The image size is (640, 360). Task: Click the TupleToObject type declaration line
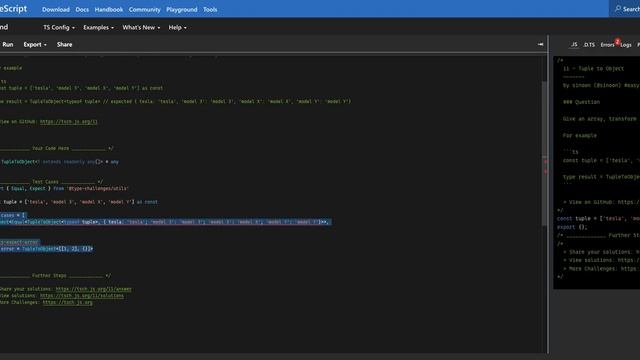[x=60, y=162]
